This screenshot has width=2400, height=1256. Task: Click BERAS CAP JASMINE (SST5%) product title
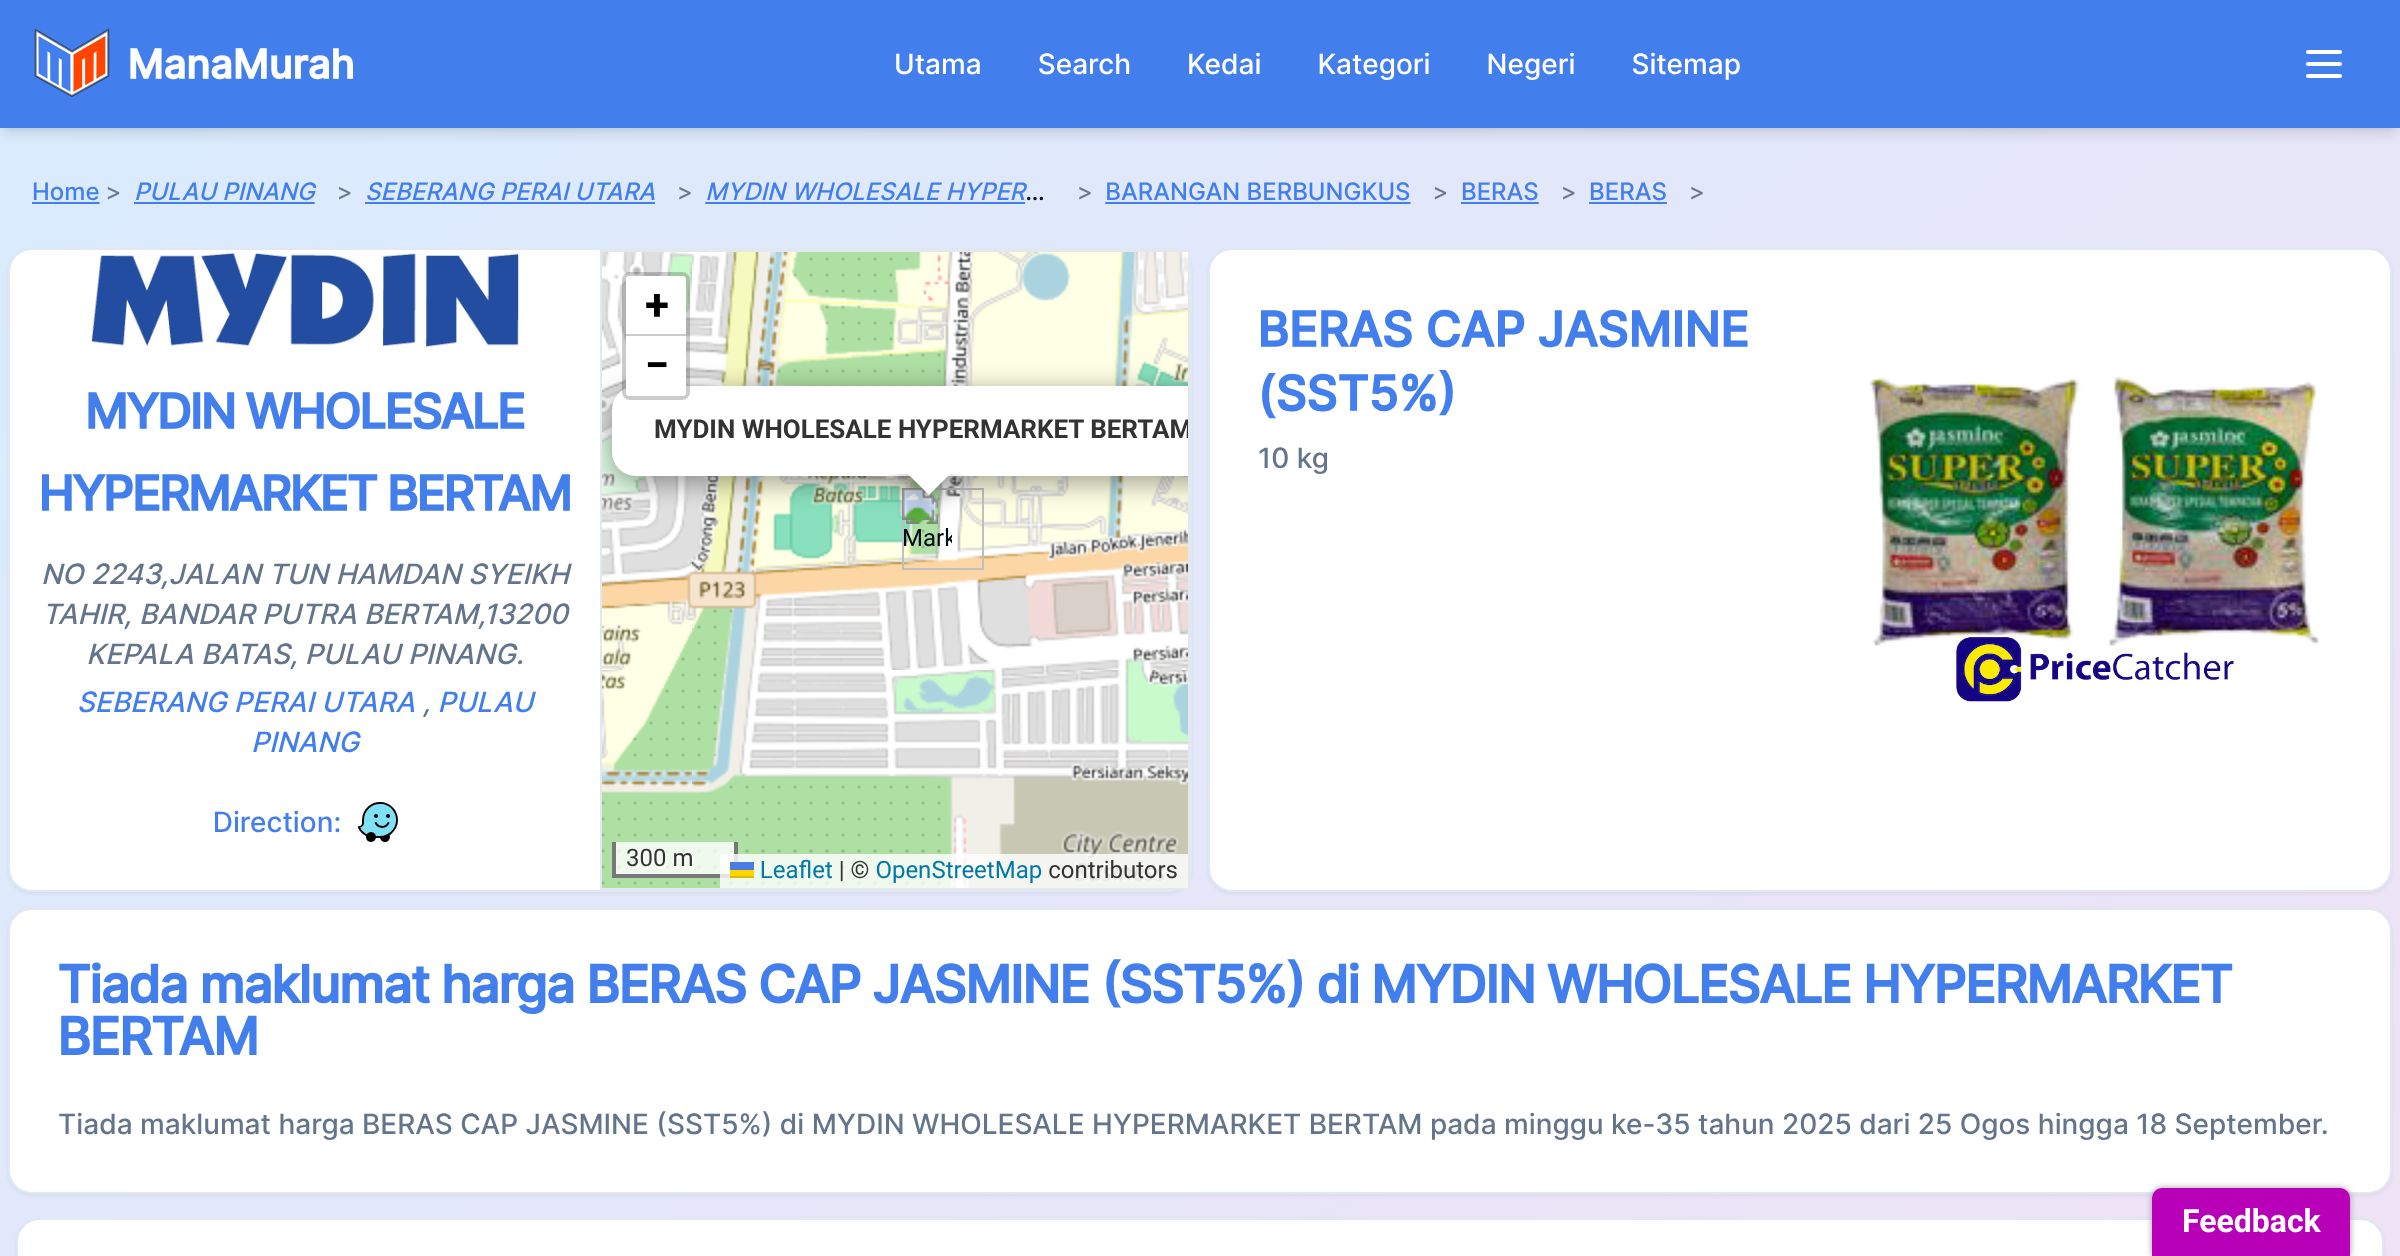[1503, 361]
